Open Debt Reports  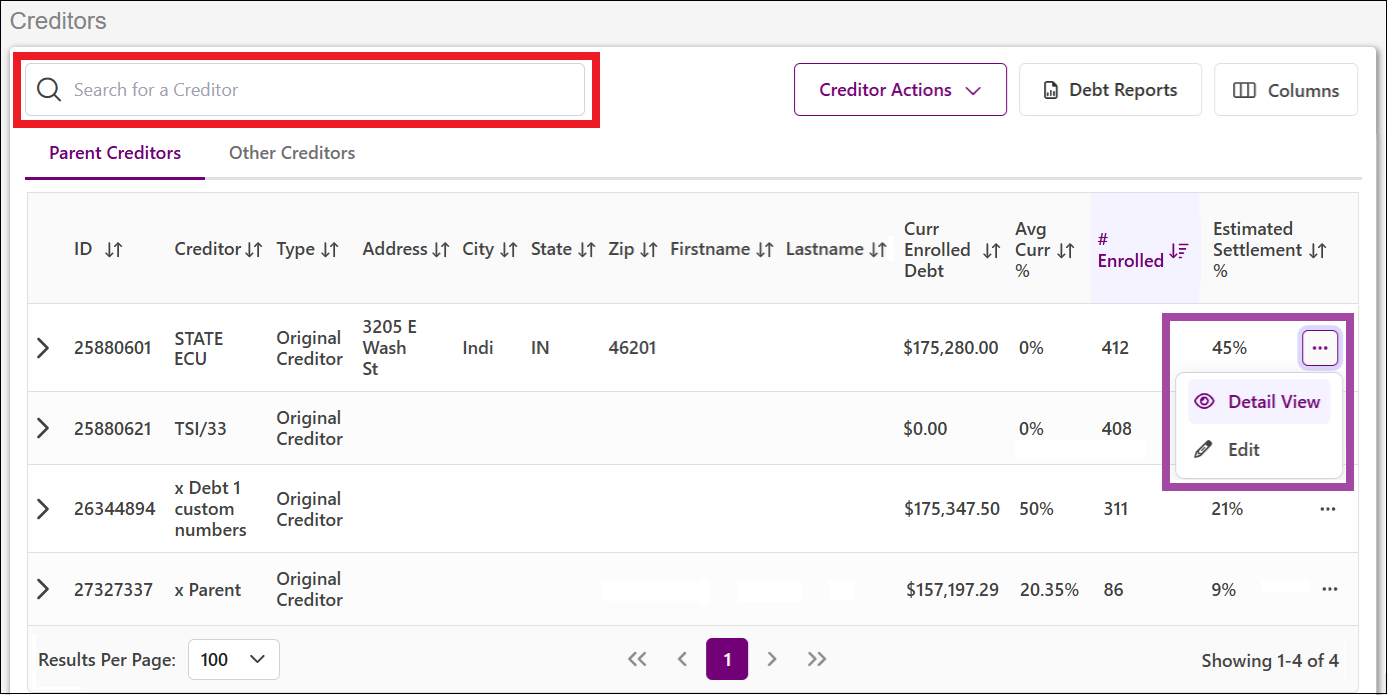(1110, 90)
